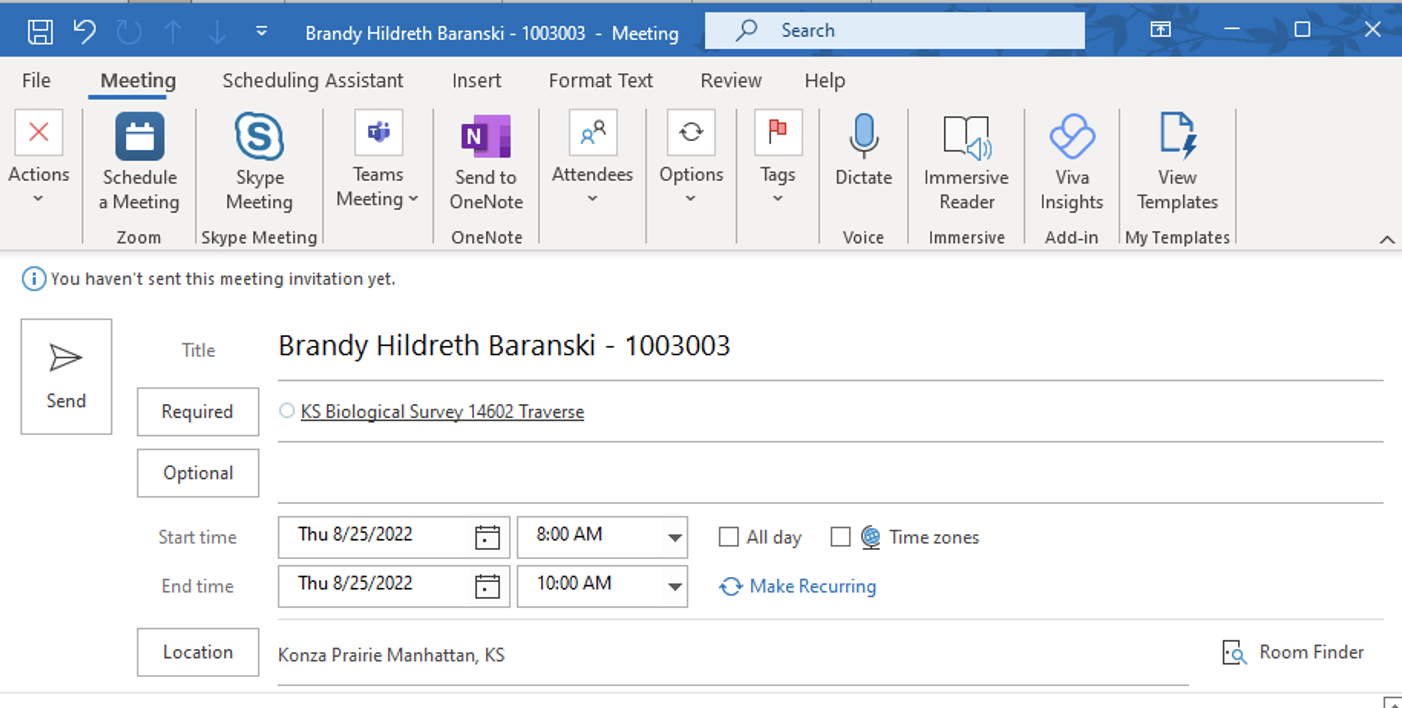Open Send to OneNote
The height and width of the screenshot is (708, 1402).
(486, 138)
